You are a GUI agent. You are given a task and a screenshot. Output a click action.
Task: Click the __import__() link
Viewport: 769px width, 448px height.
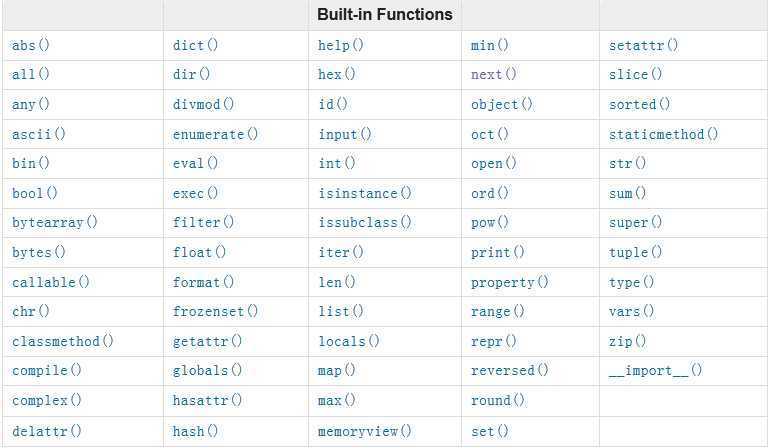(x=655, y=371)
